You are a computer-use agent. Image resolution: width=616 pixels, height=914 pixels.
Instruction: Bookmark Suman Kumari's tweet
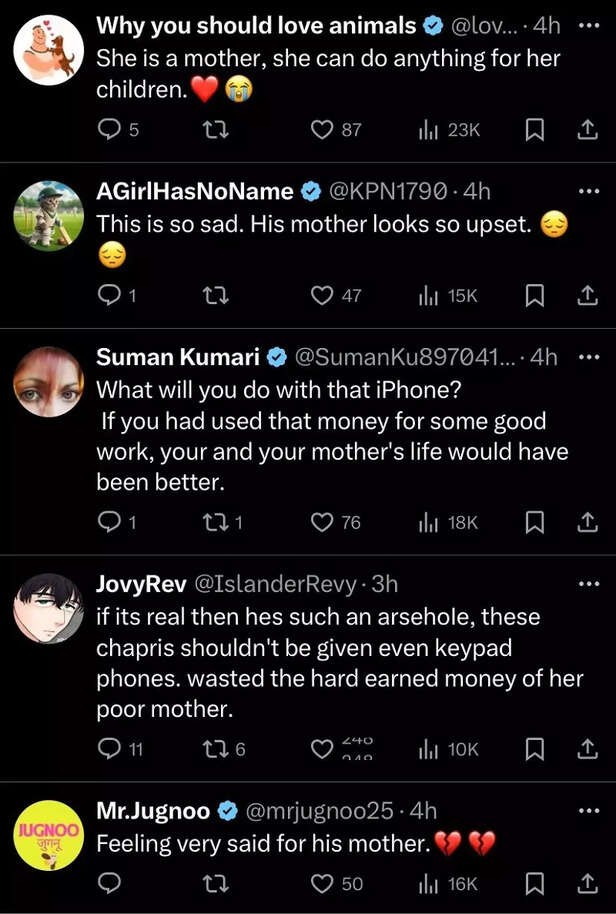pyautogui.click(x=535, y=522)
